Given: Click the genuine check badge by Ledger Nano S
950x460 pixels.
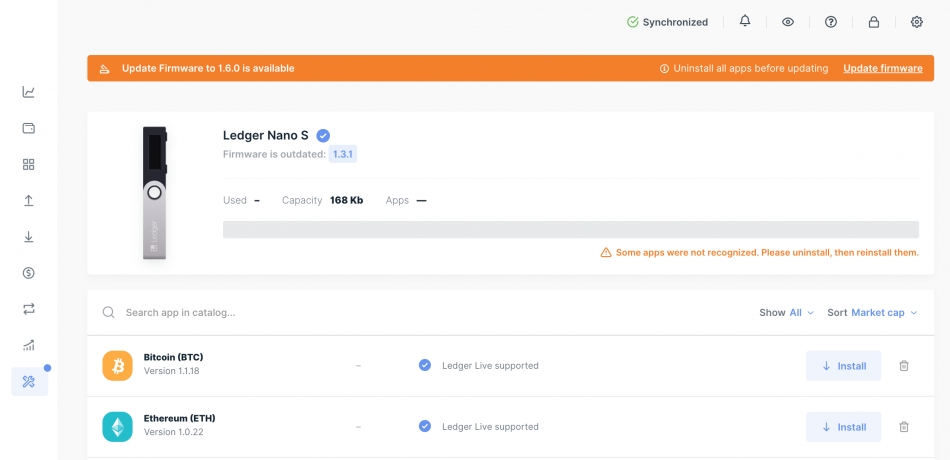Looking at the screenshot, I should click(323, 135).
